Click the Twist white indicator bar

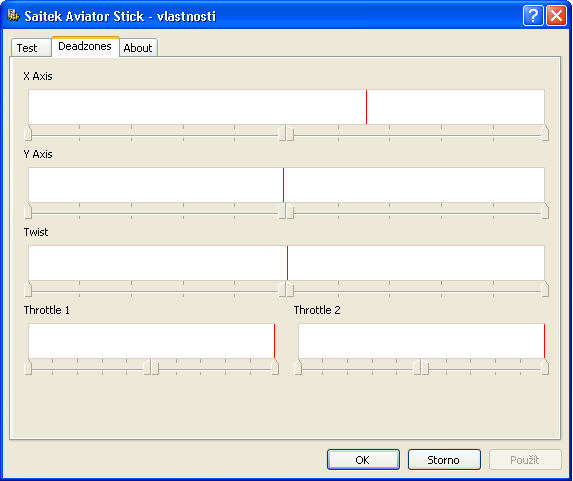coord(286,263)
